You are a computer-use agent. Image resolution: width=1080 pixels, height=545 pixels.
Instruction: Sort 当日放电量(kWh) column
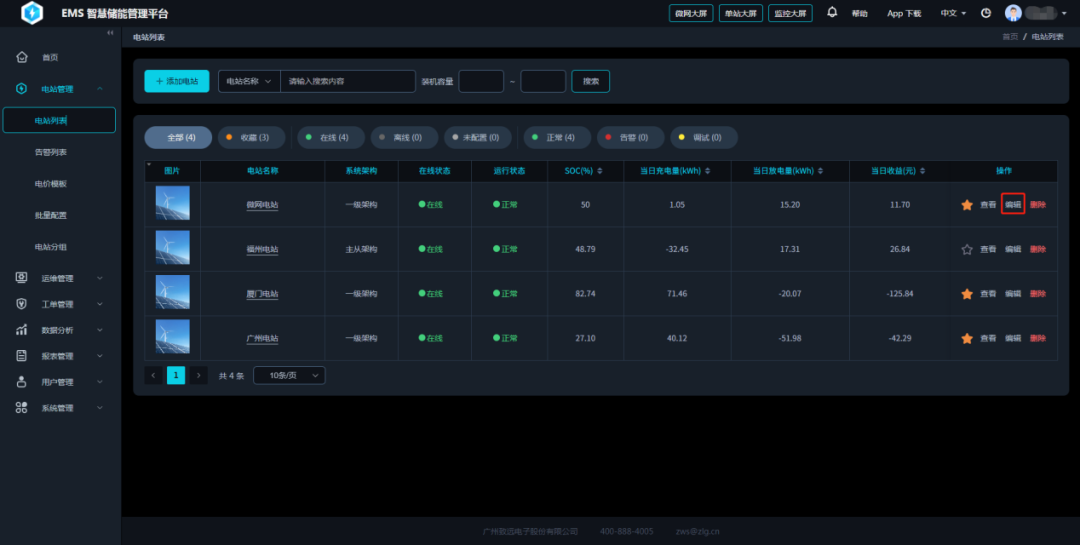[x=820, y=171]
